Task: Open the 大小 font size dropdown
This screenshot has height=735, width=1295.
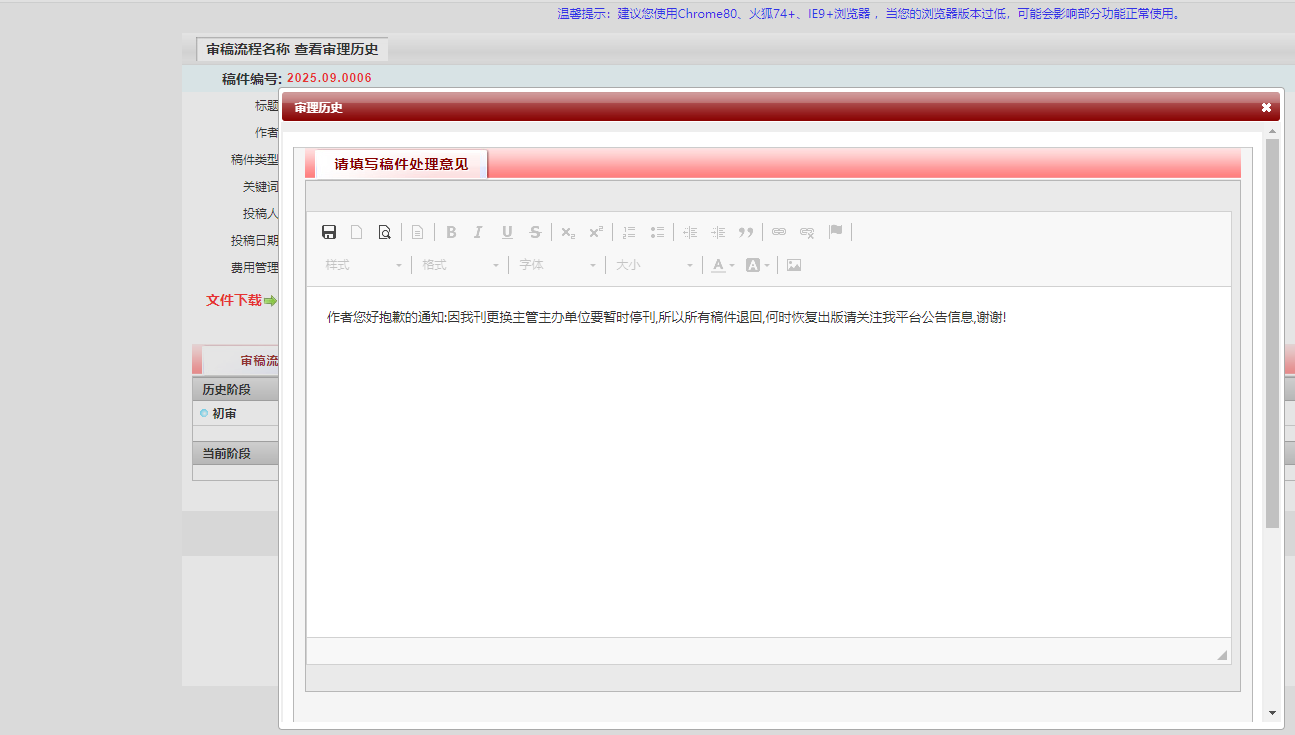Action: click(x=654, y=265)
